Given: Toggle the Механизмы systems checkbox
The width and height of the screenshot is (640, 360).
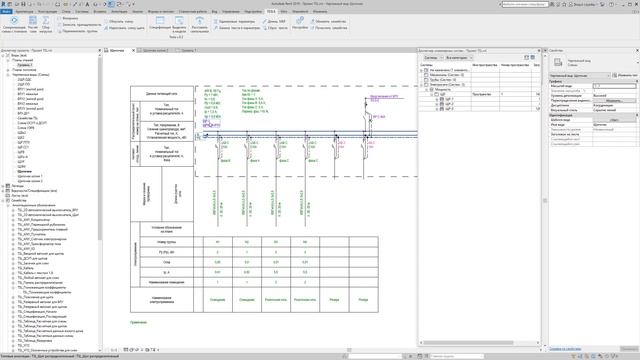Looking at the screenshot, I should (426, 75).
